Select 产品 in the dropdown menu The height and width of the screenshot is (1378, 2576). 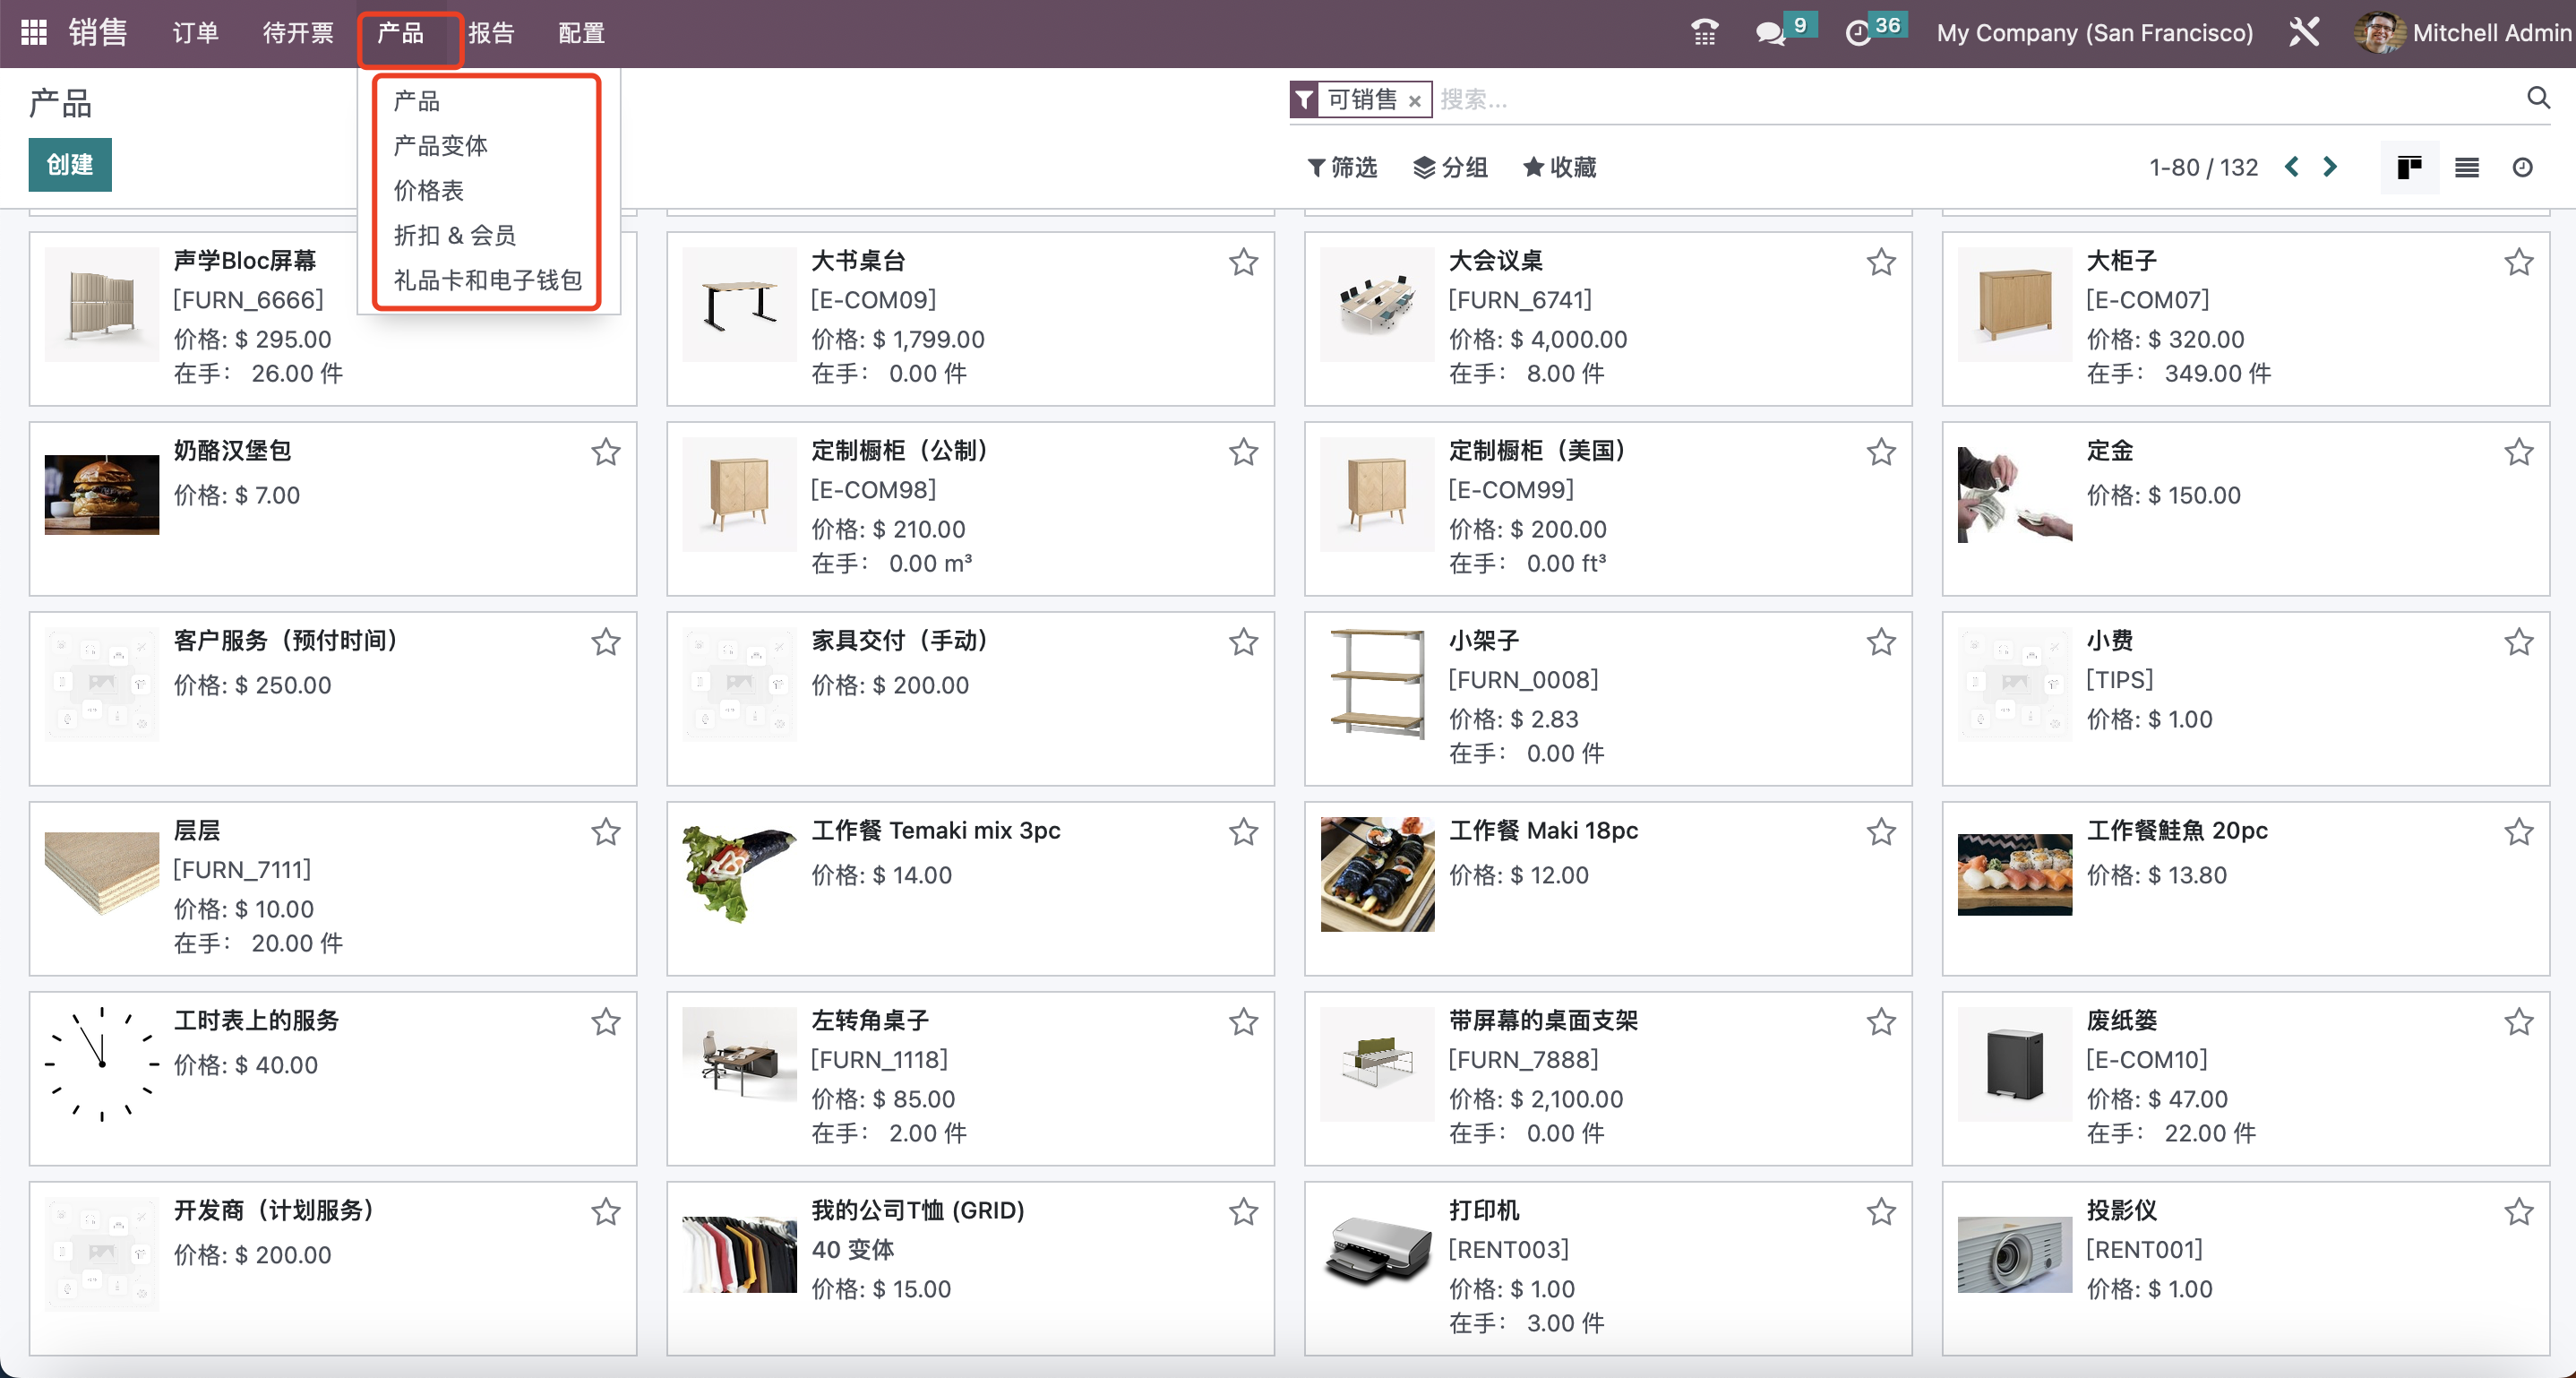tap(417, 101)
